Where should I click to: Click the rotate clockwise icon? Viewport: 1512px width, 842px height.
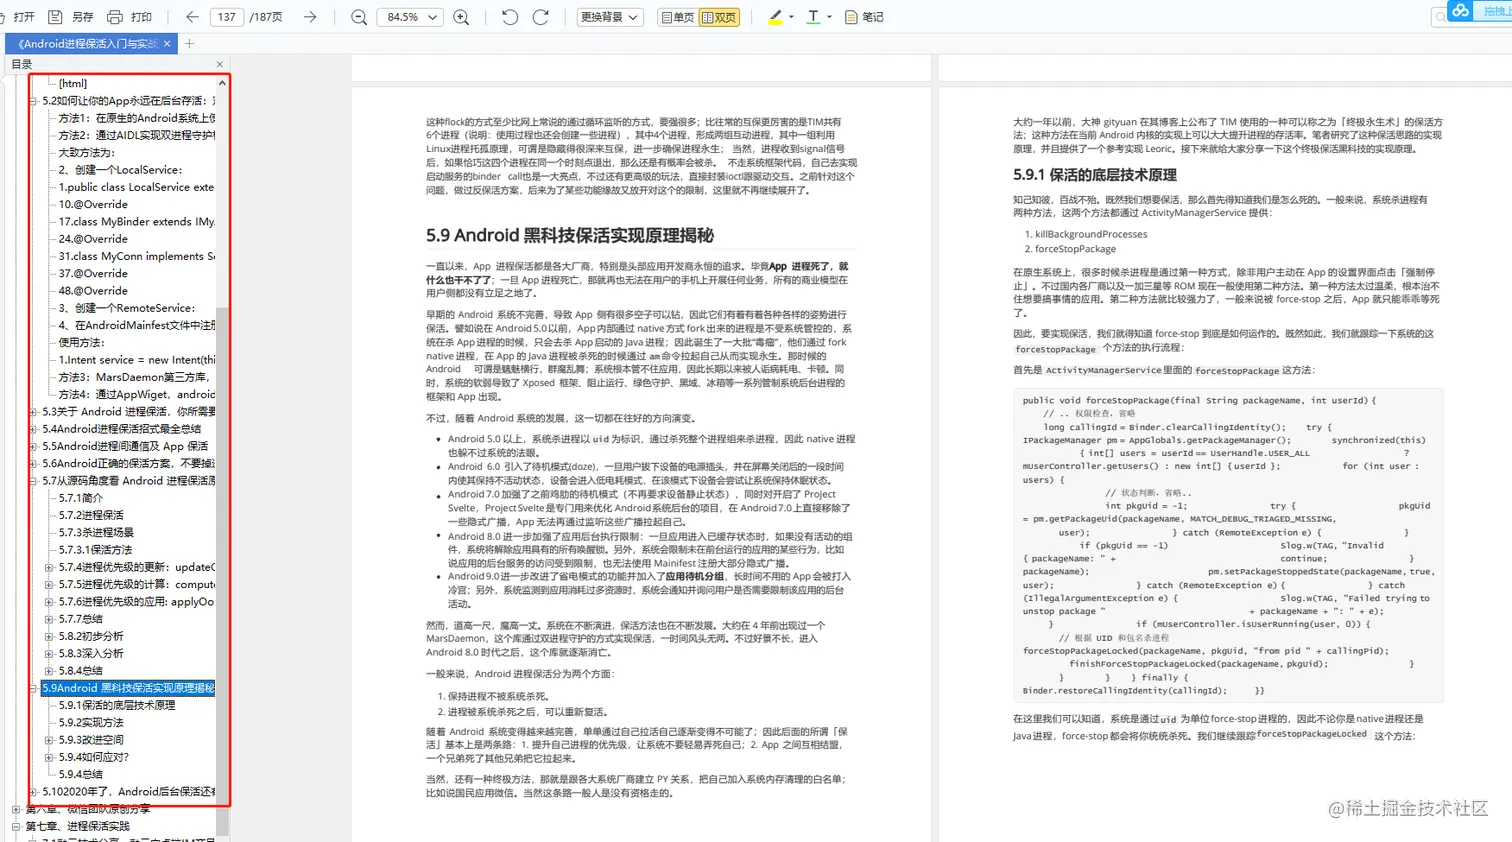(x=541, y=17)
